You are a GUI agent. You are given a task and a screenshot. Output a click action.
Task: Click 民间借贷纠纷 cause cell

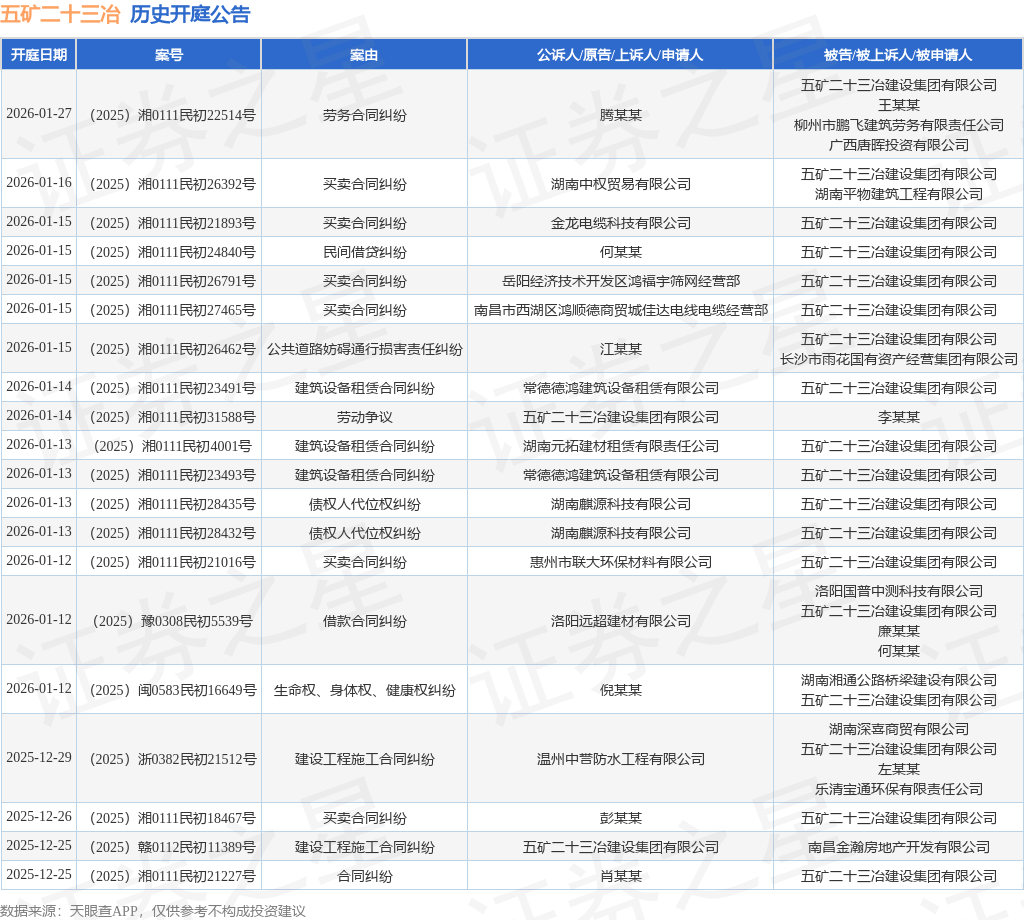click(364, 252)
